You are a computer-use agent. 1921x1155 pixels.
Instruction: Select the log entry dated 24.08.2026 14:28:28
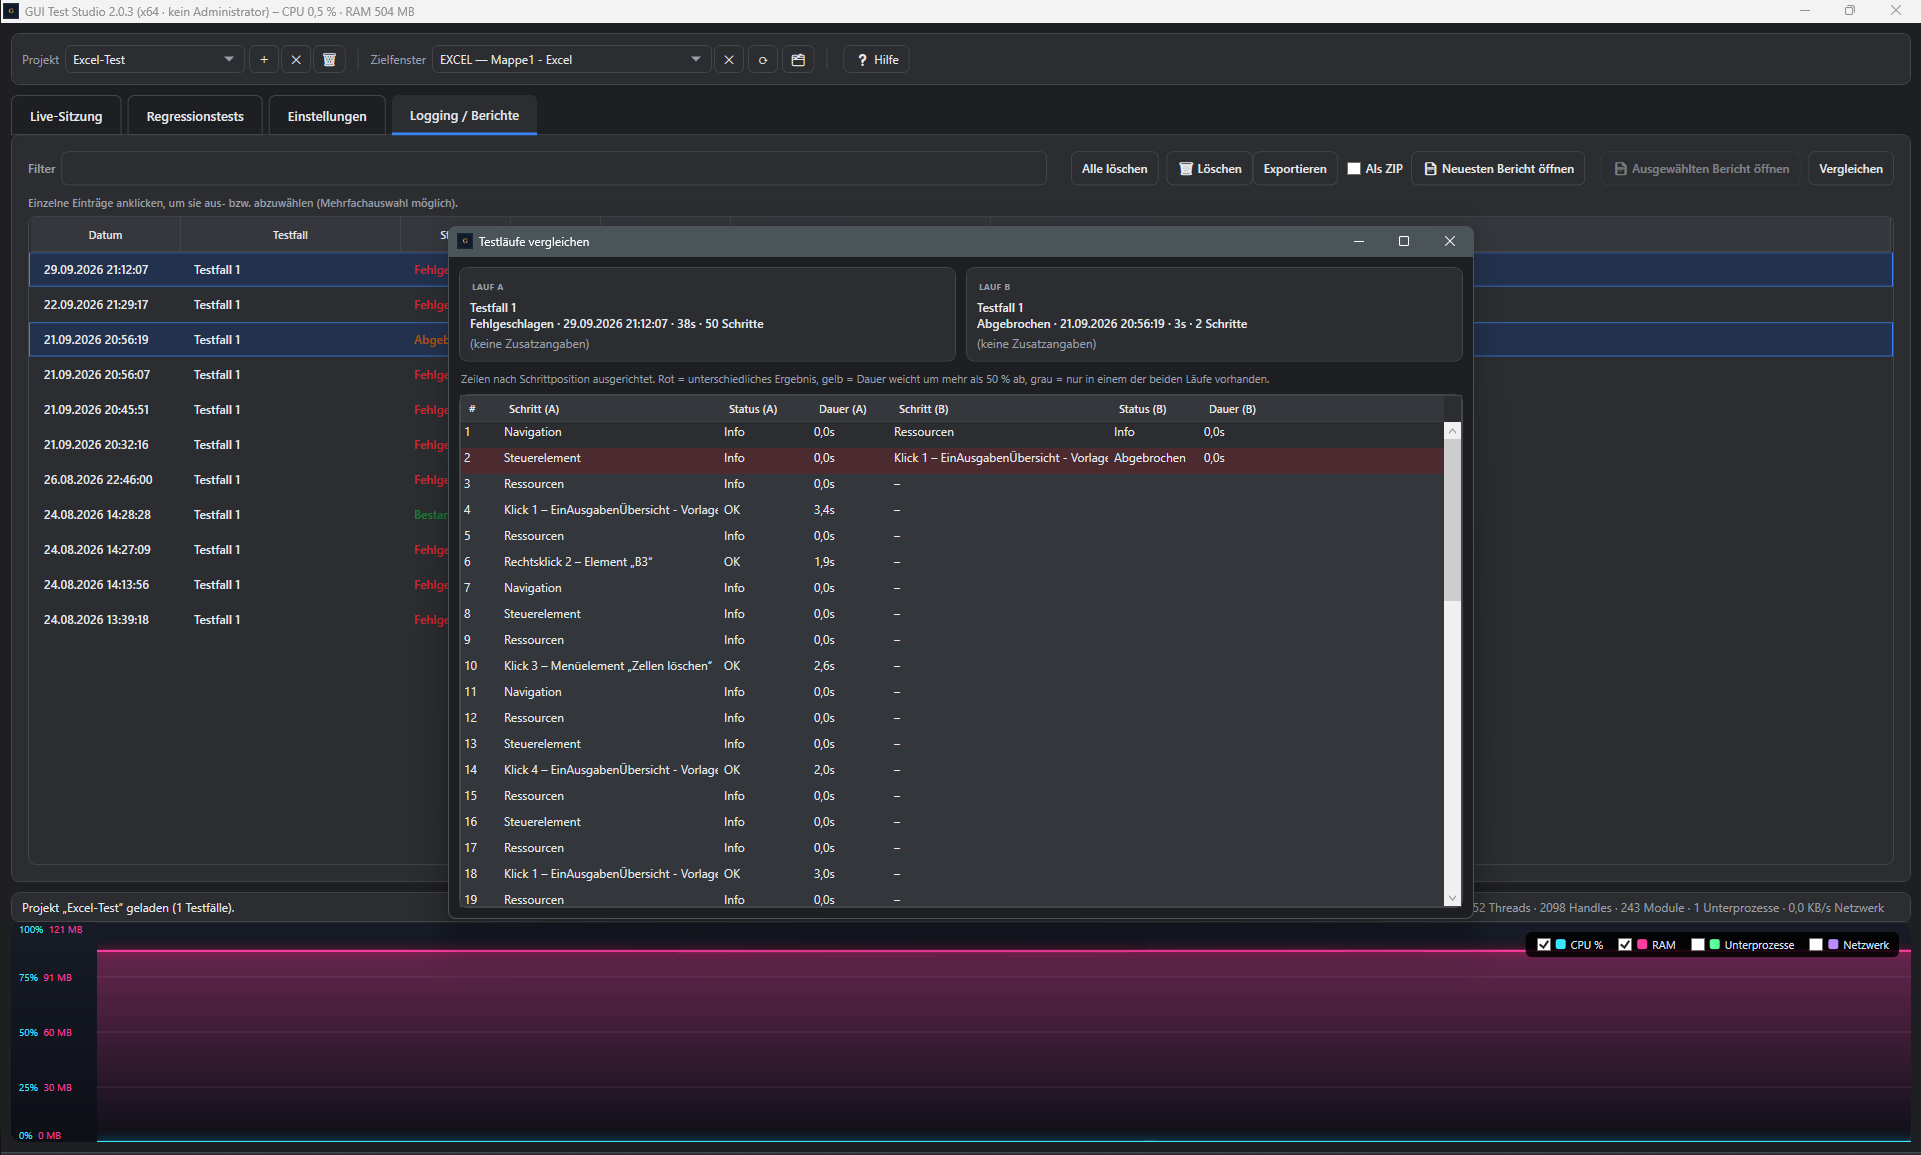click(x=240, y=515)
